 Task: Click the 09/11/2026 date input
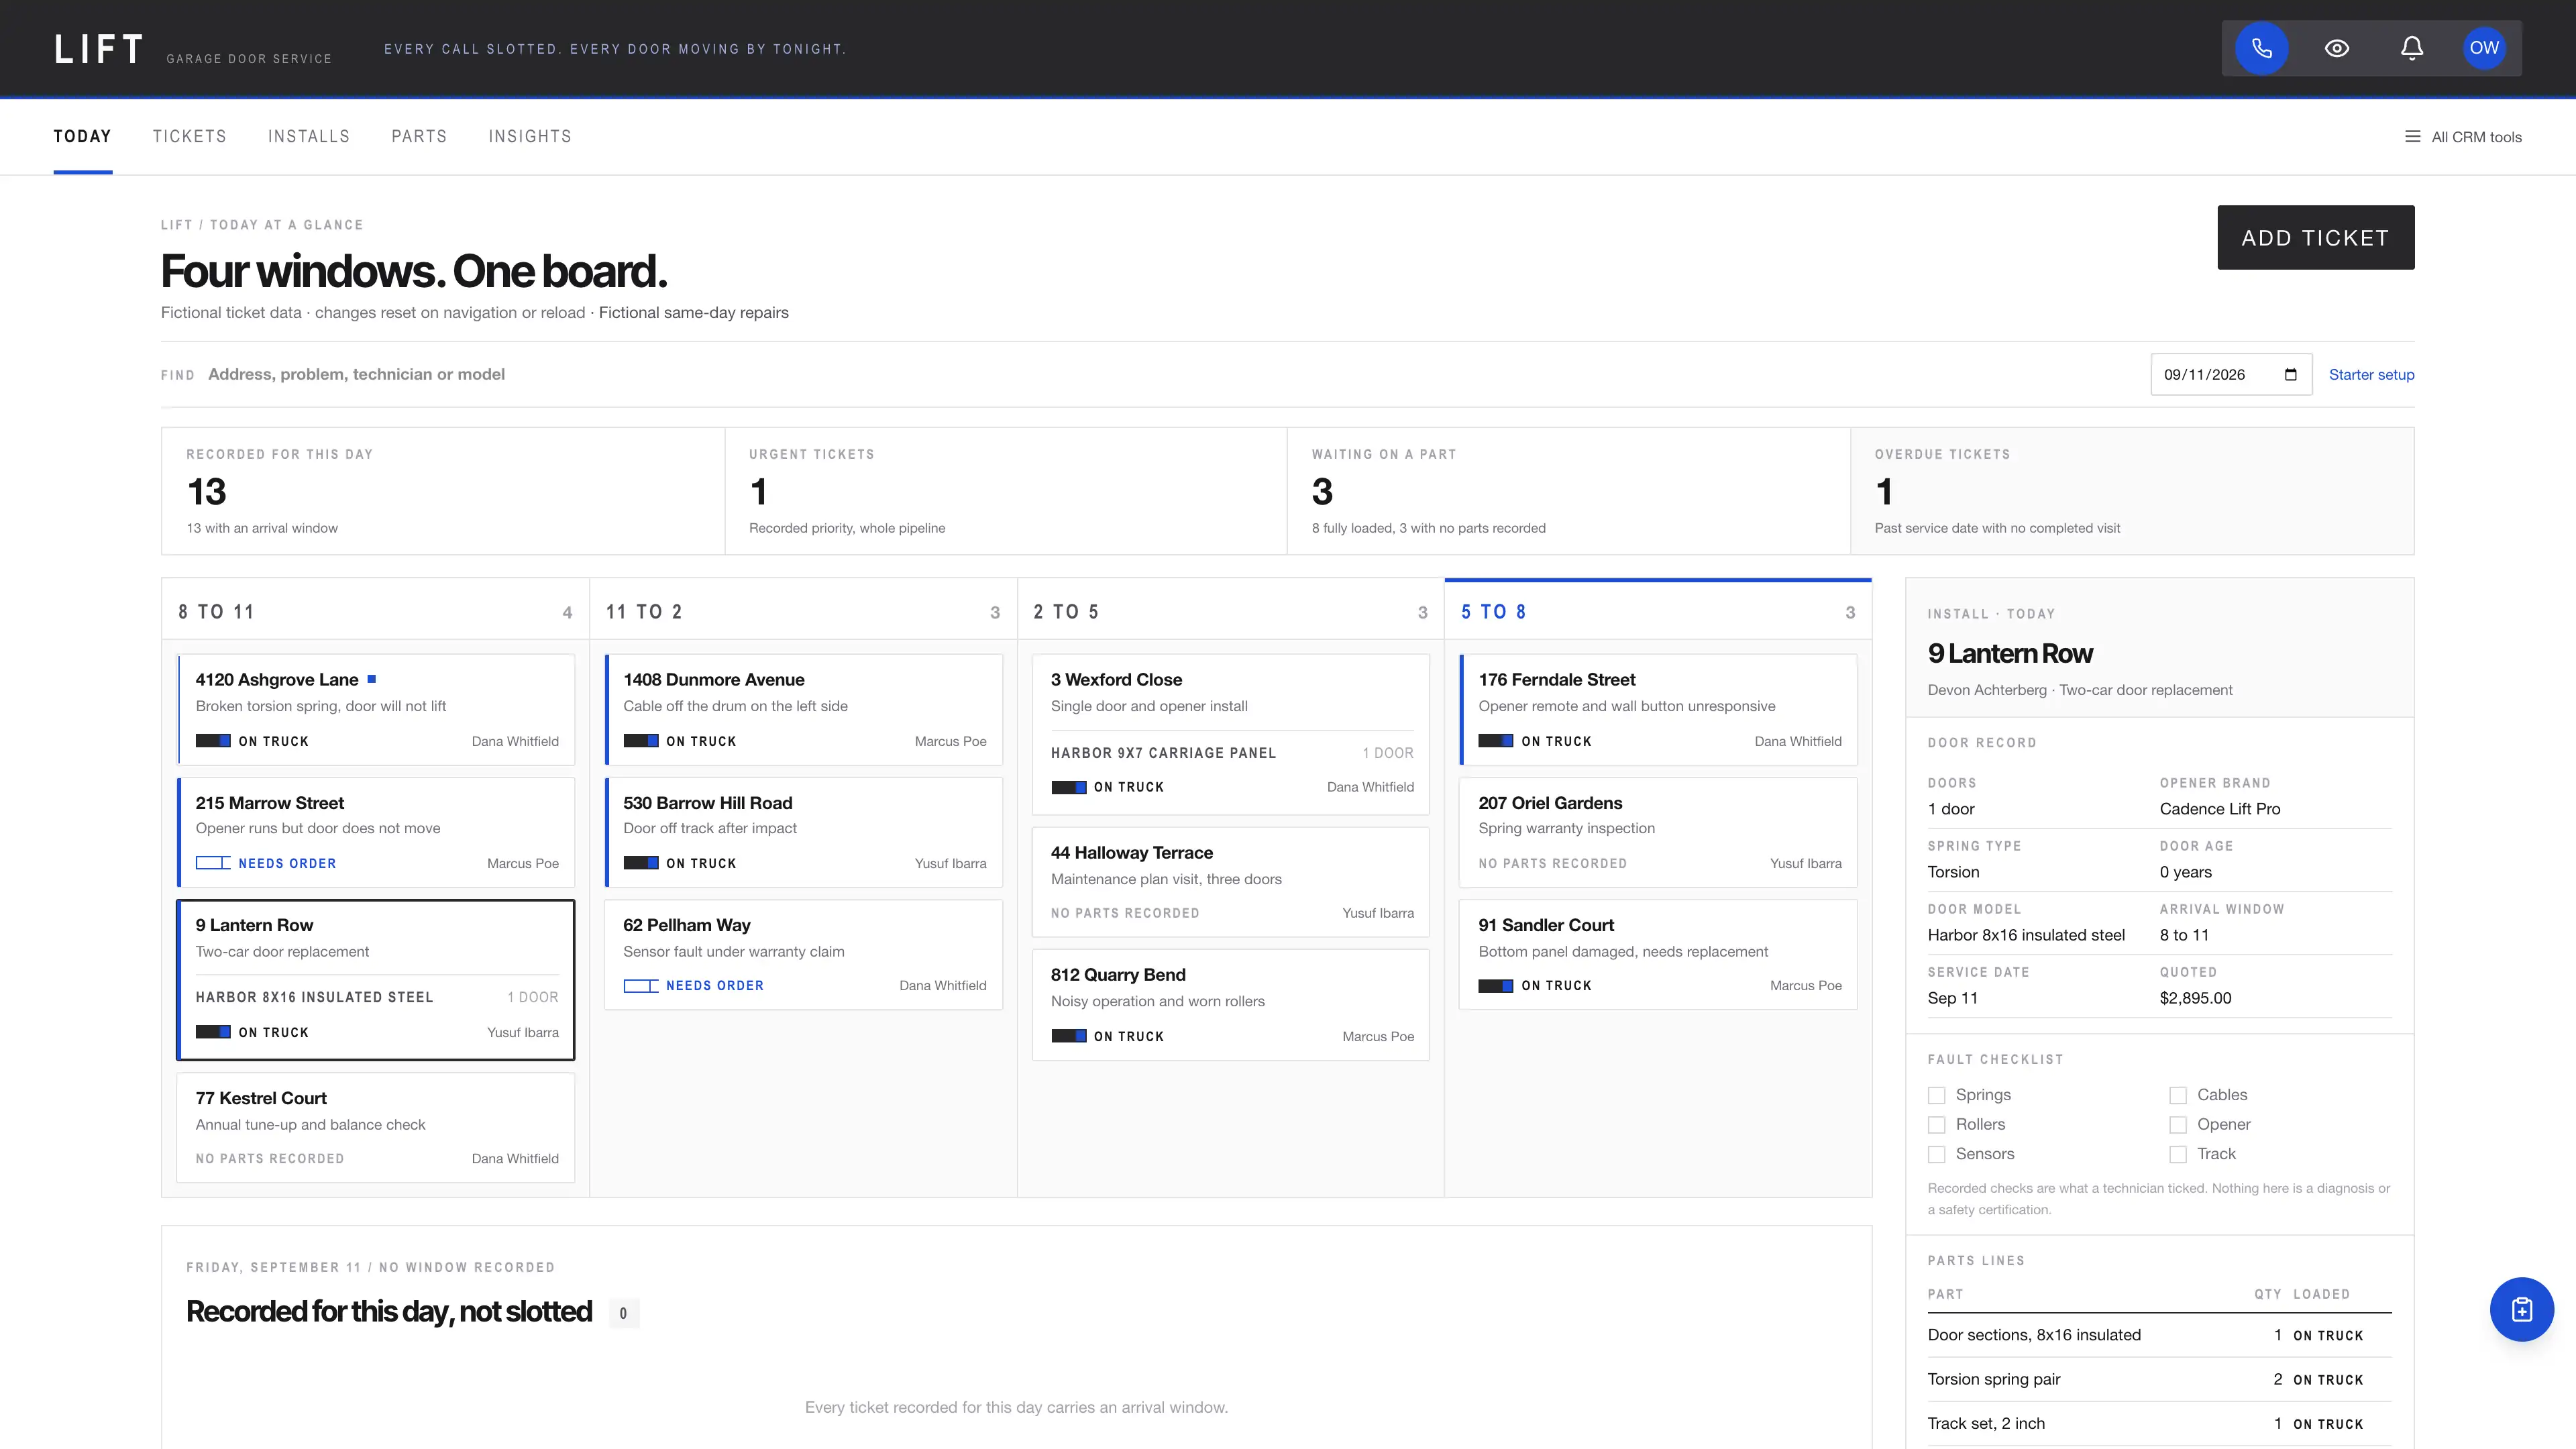coord(2231,374)
